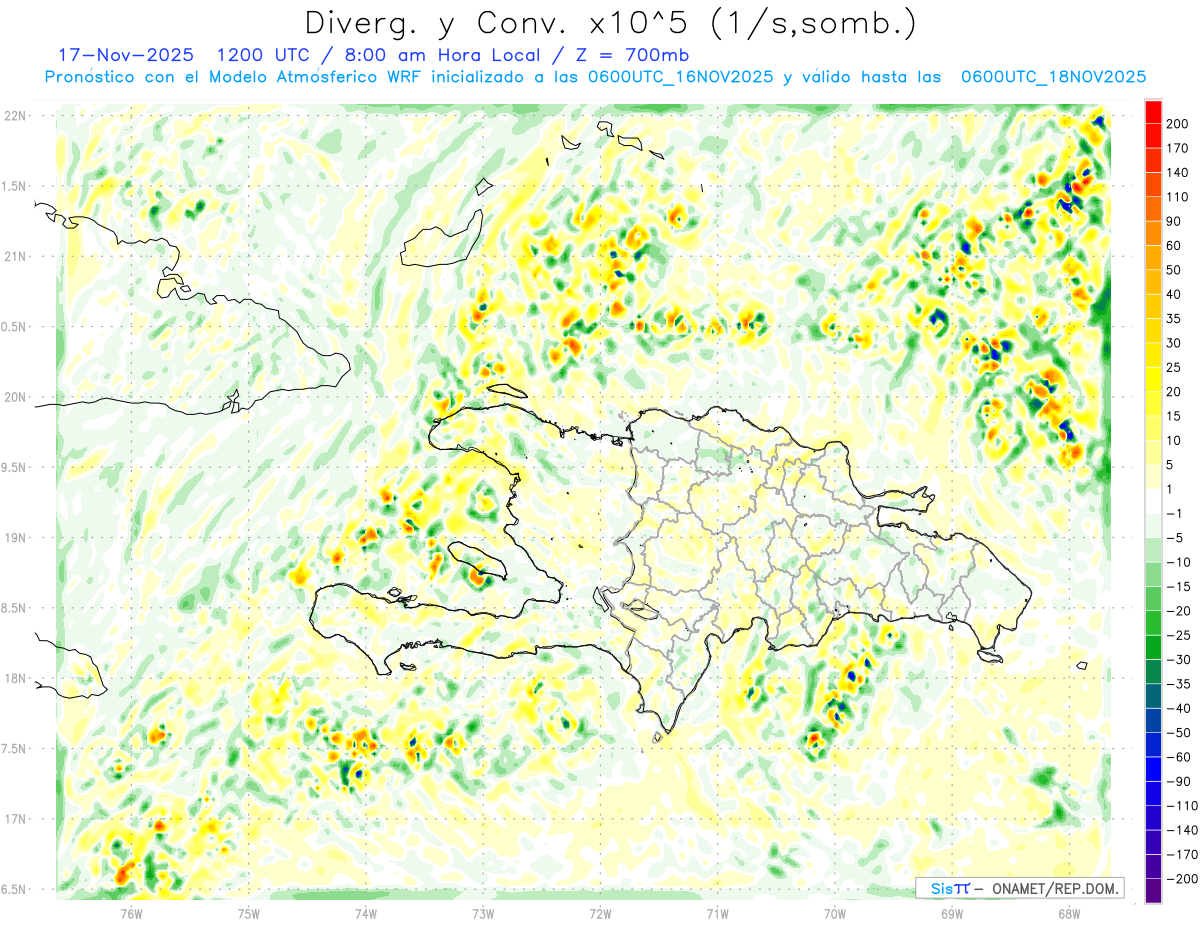Click the '90' value on the colorbar
Screen dimensions: 1200x927
click(1174, 221)
